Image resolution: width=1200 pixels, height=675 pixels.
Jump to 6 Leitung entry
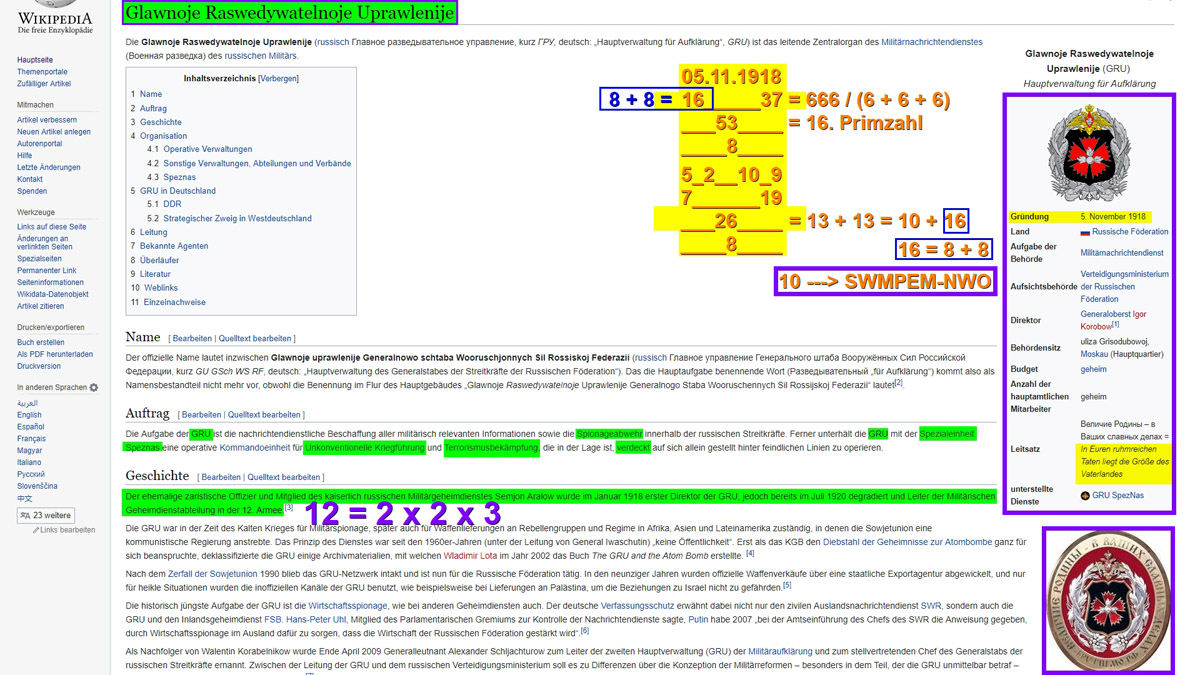149,232
